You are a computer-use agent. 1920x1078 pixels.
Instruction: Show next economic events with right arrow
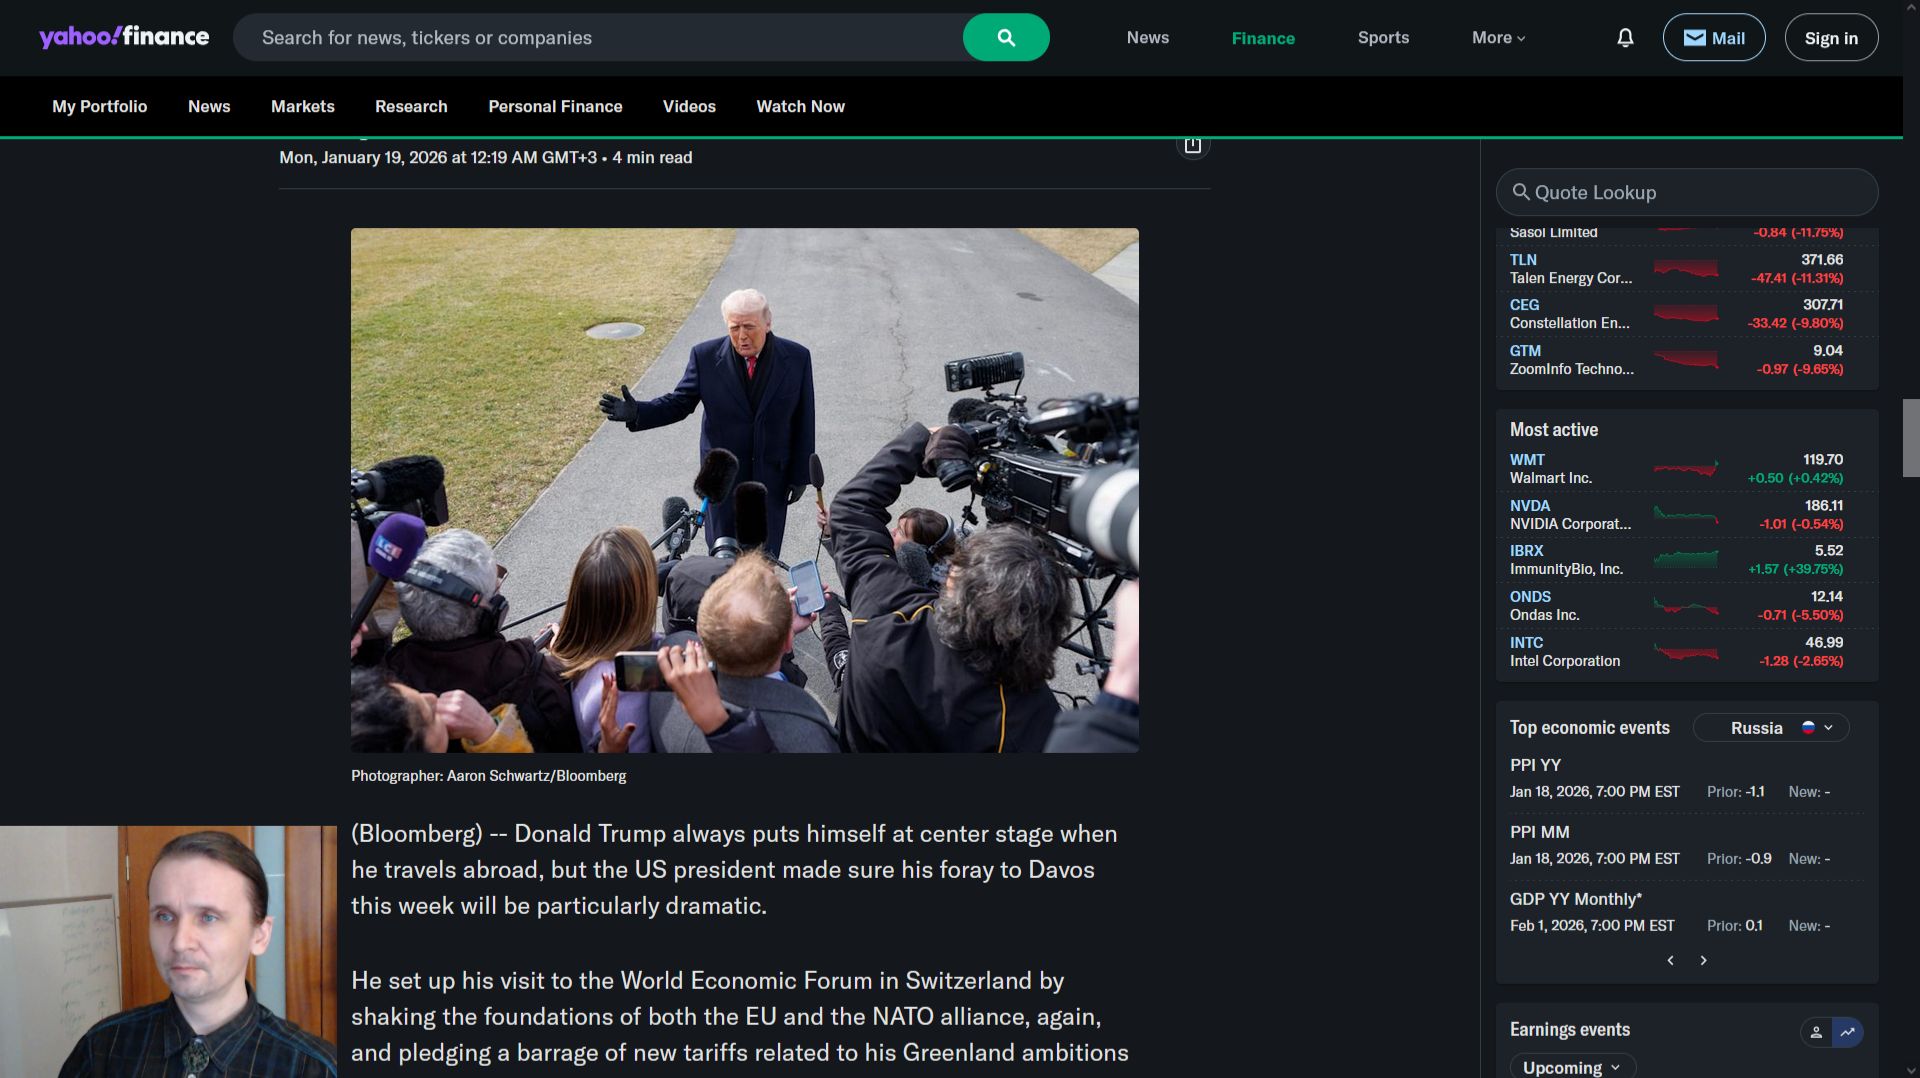1704,960
